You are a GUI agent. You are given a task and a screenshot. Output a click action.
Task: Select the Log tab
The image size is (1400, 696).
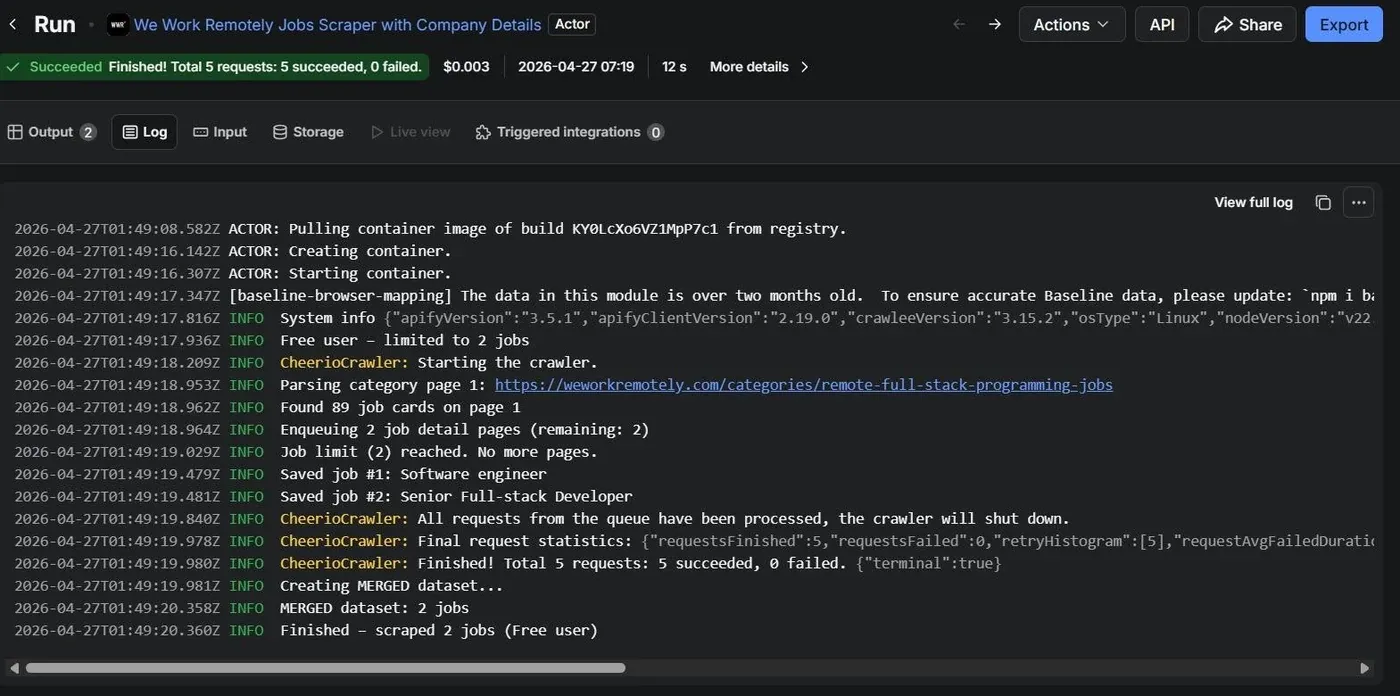point(144,132)
